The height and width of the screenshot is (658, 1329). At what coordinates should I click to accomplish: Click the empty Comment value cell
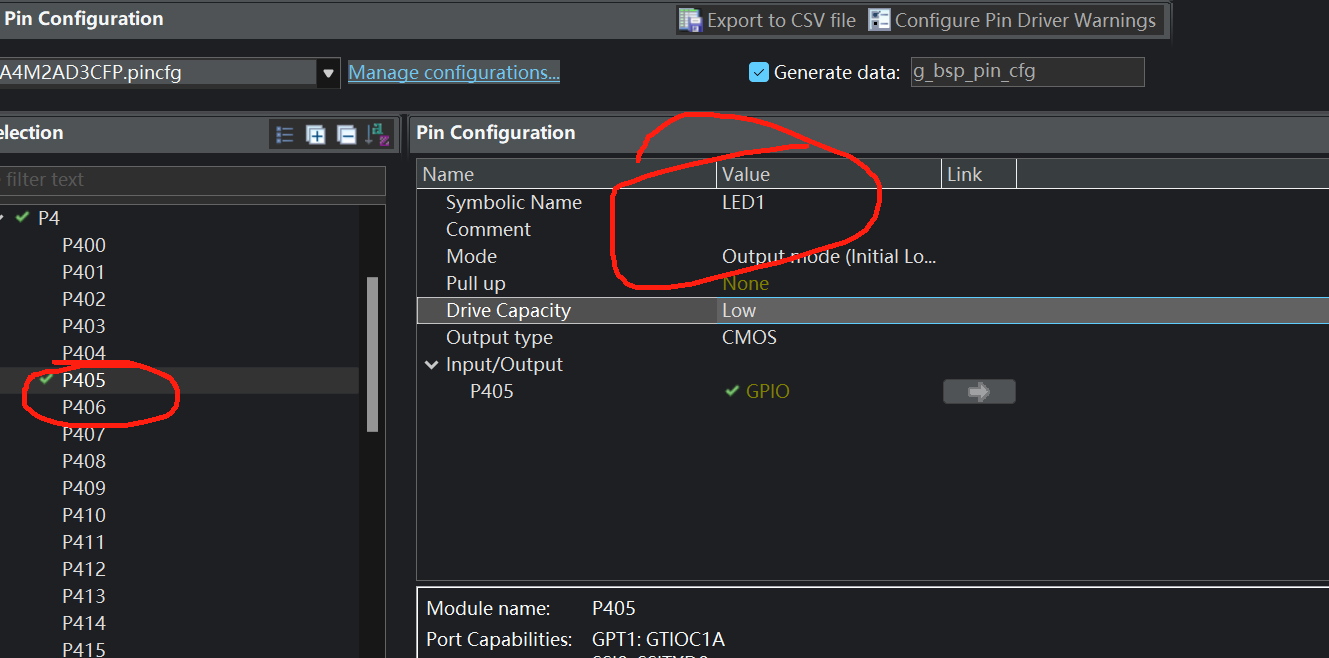click(x=829, y=230)
